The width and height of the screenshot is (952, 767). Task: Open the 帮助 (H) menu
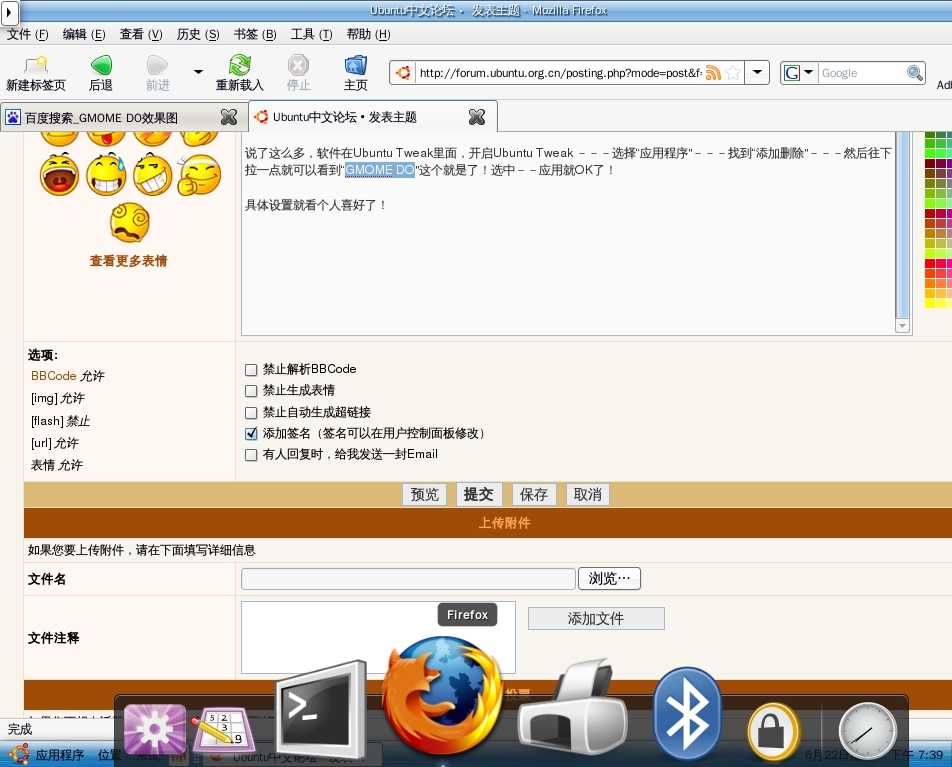(x=368, y=34)
